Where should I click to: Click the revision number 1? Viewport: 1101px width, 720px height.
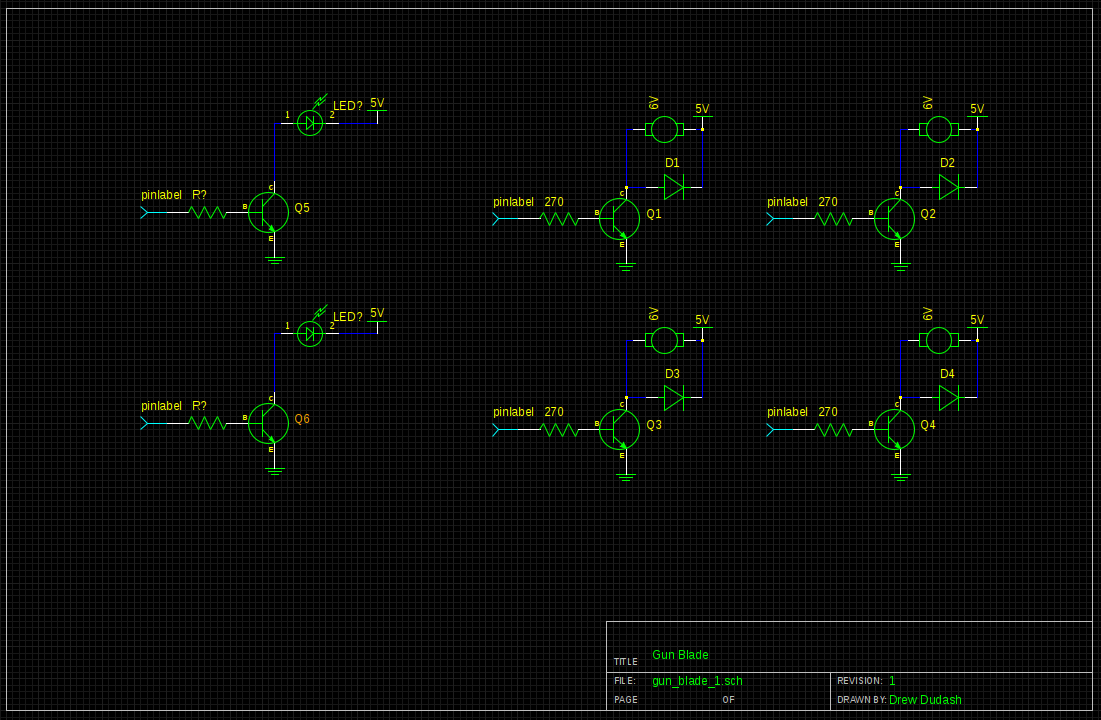click(892, 681)
